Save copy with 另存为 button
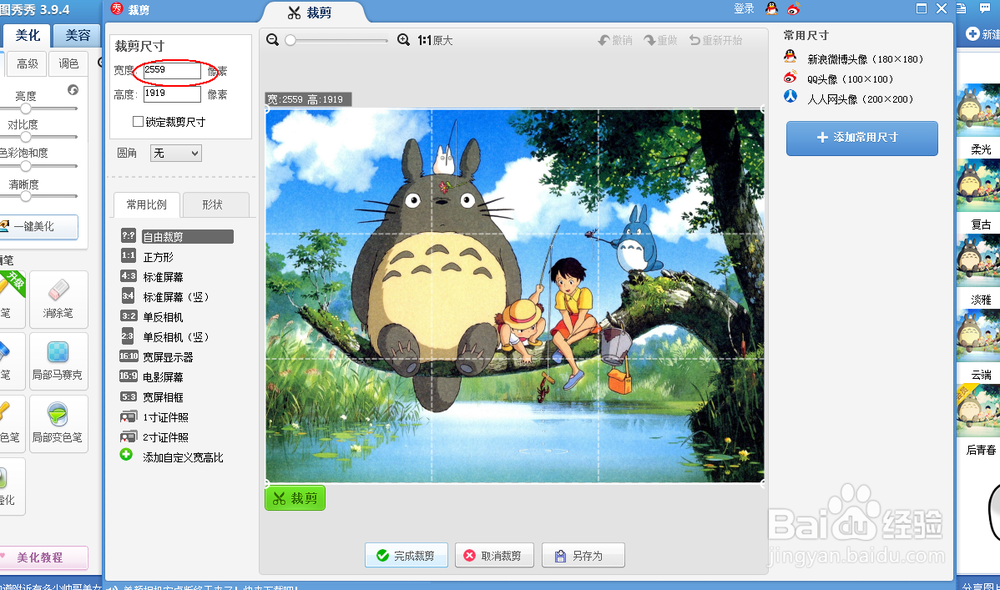 583,556
